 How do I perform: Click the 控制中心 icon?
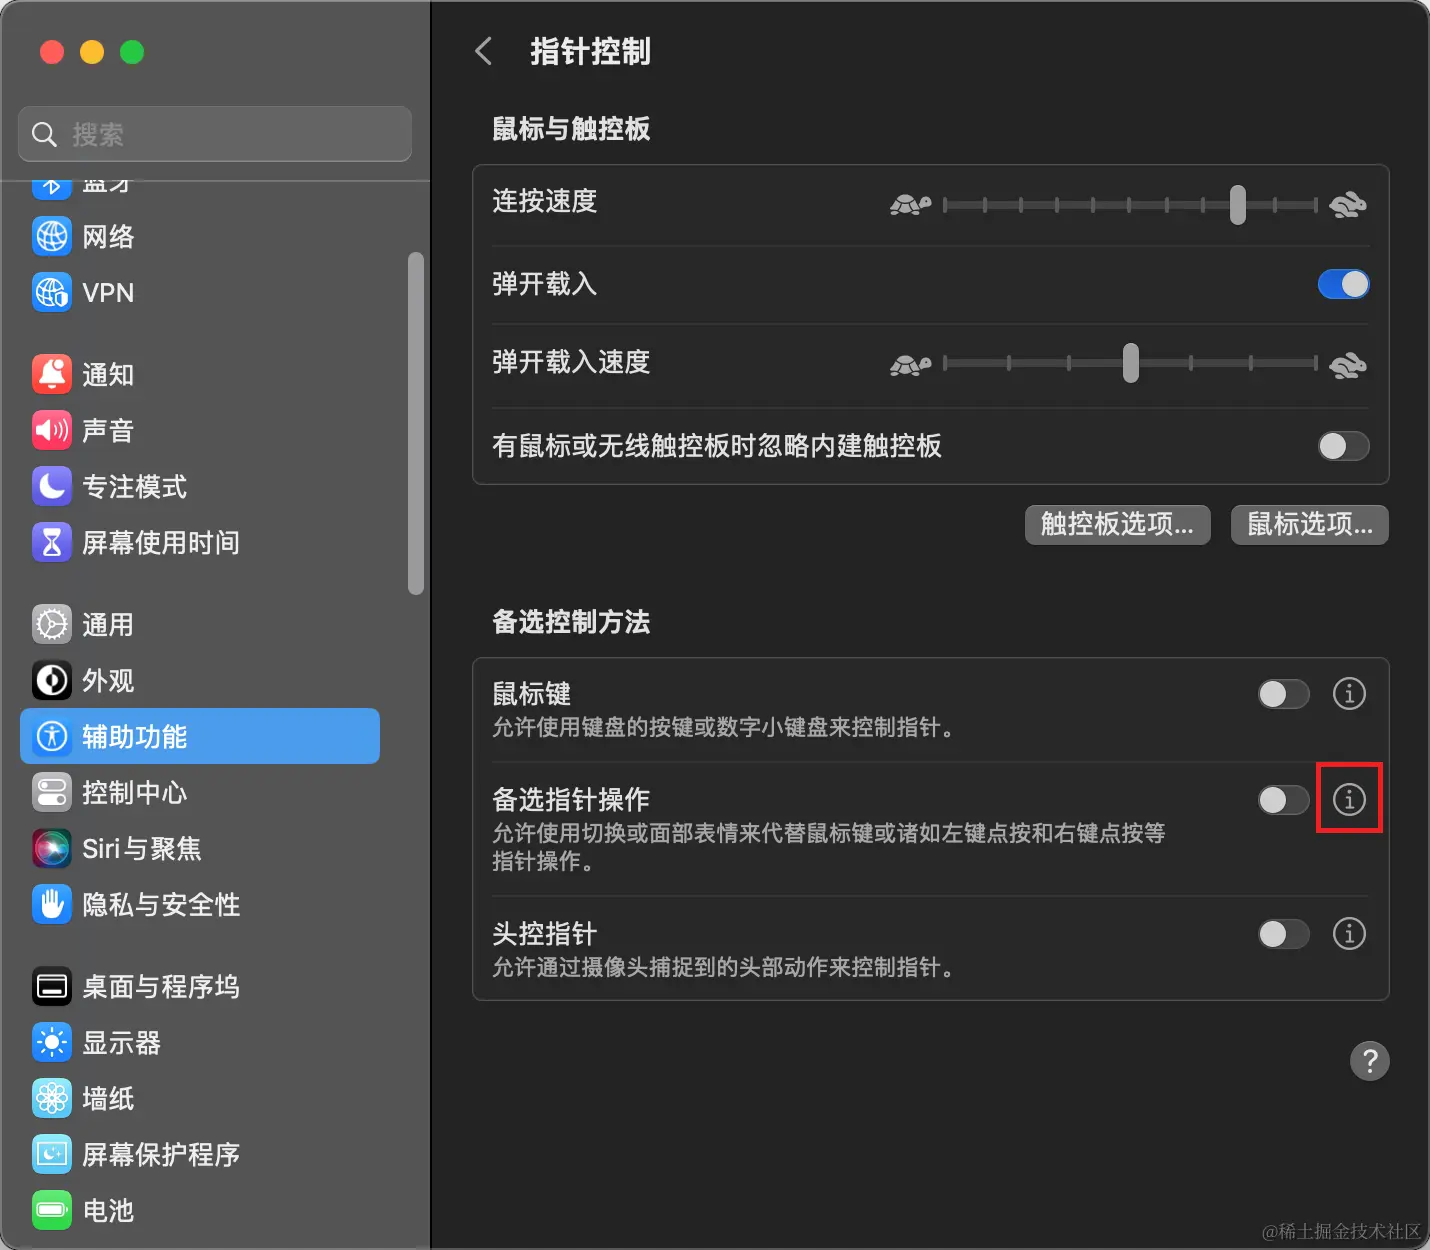click(x=52, y=793)
